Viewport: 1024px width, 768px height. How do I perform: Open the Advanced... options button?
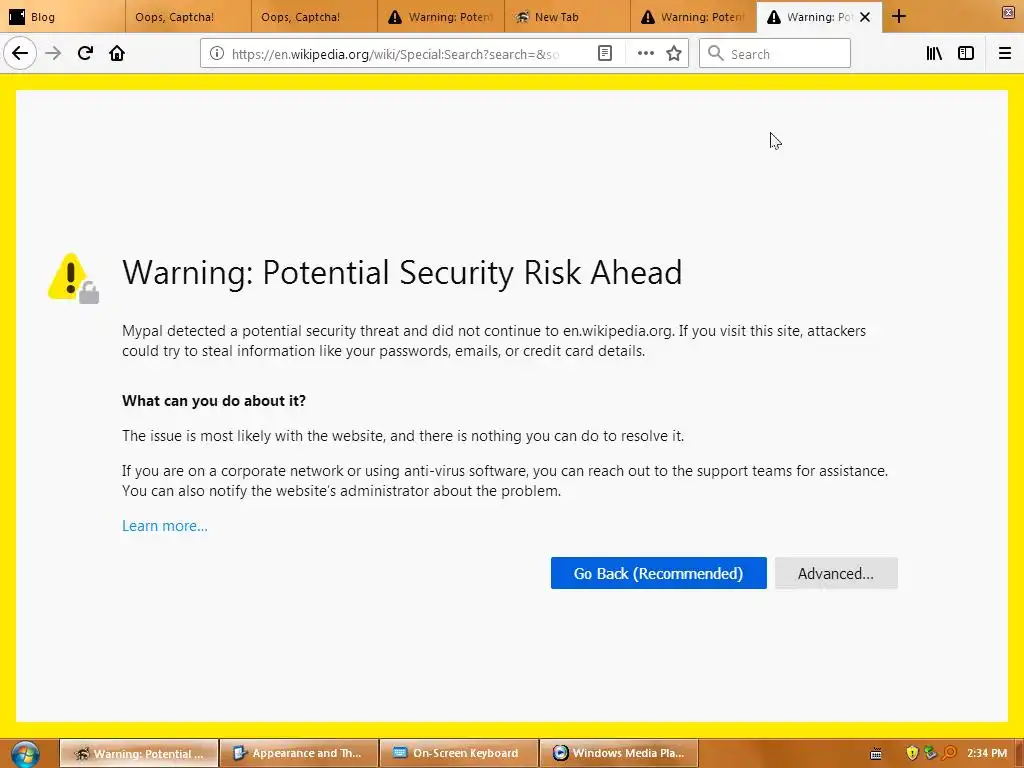[x=836, y=573]
